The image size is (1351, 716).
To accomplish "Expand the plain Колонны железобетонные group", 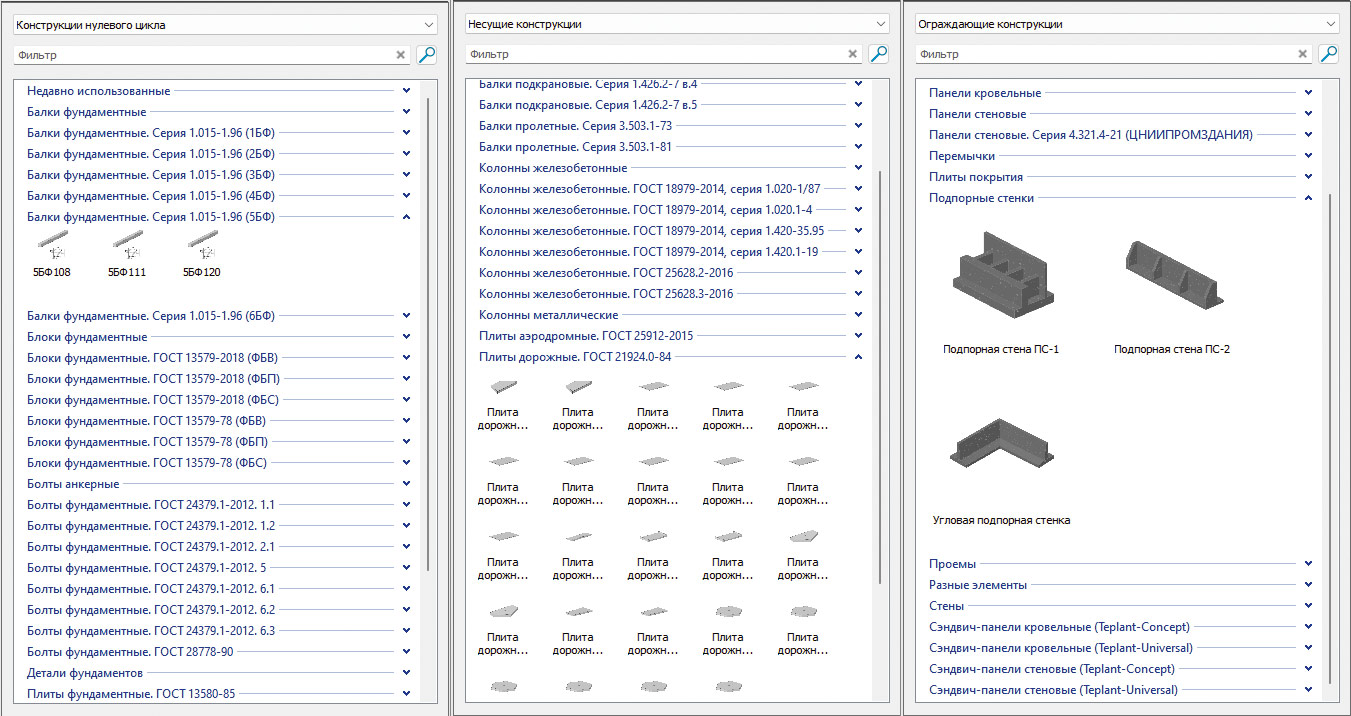I will [859, 168].
